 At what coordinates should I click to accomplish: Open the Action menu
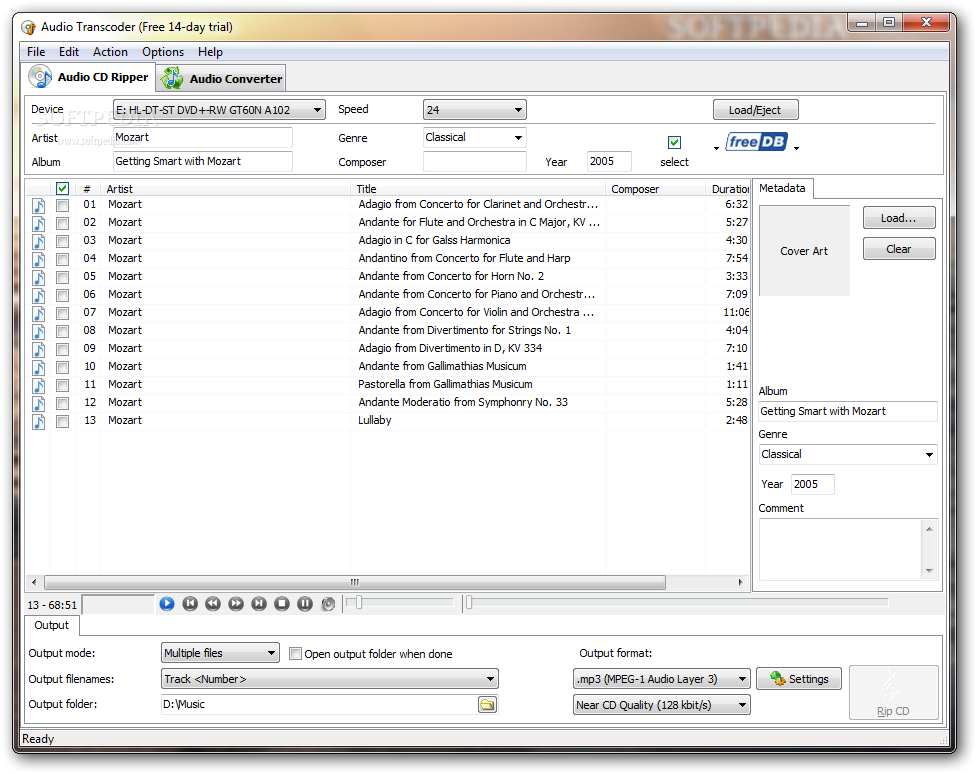point(110,52)
